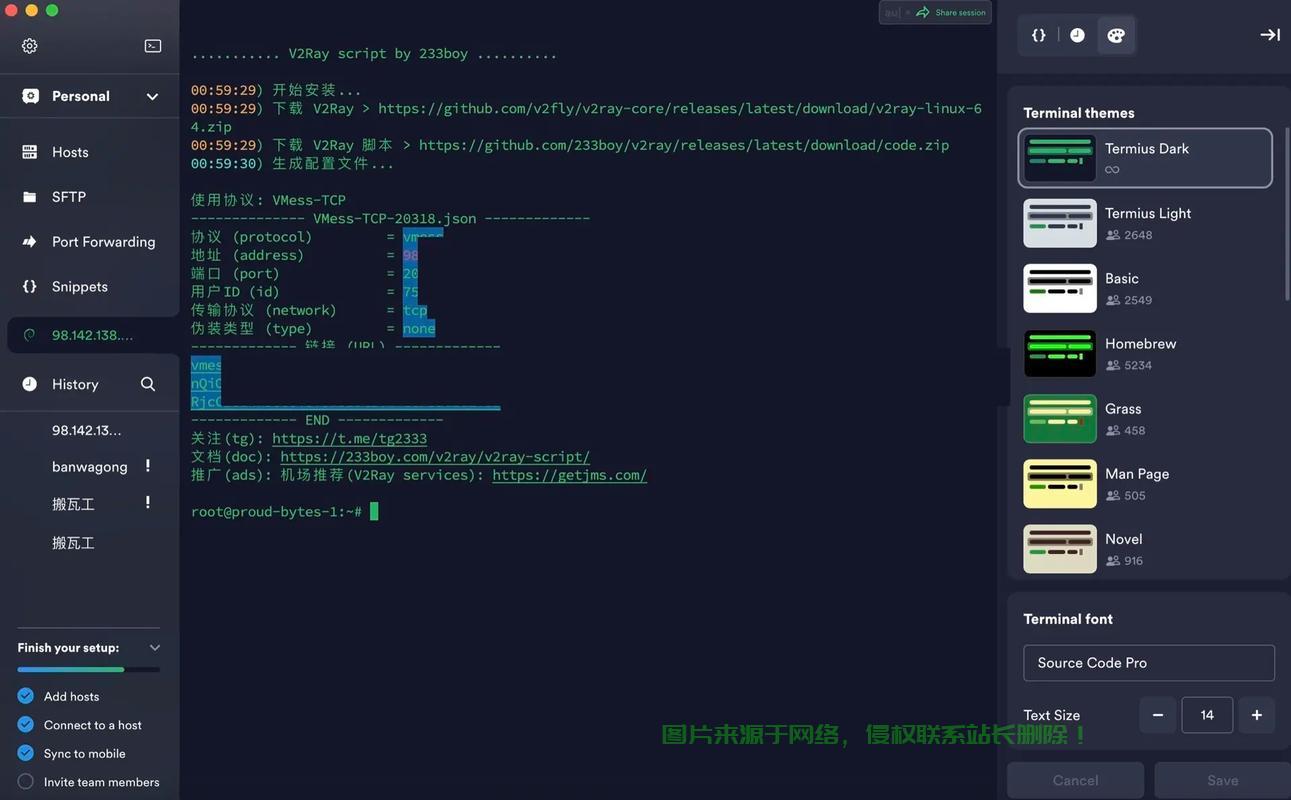Click infinity icon under Termius Dark
This screenshot has width=1291, height=800.
point(1112,170)
